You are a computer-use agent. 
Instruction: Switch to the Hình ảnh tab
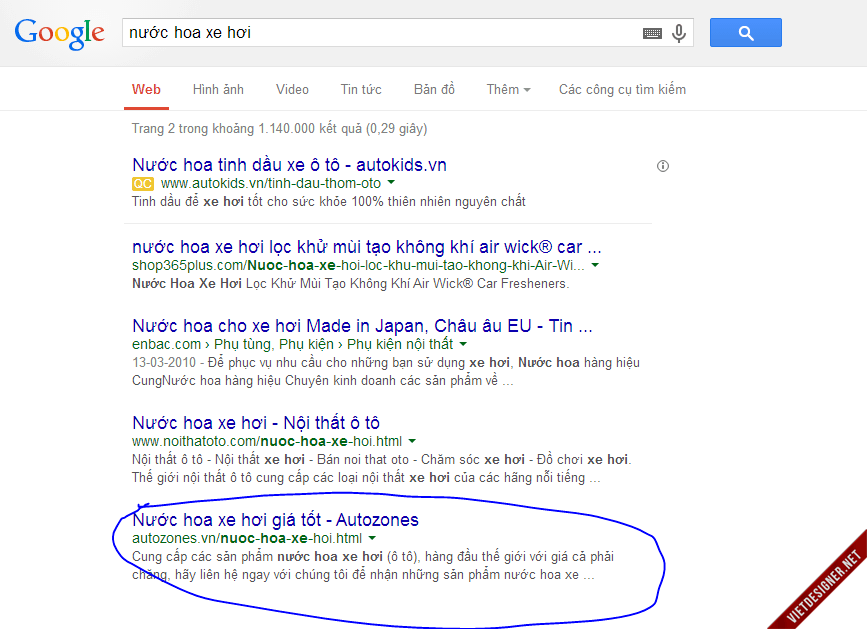point(218,90)
